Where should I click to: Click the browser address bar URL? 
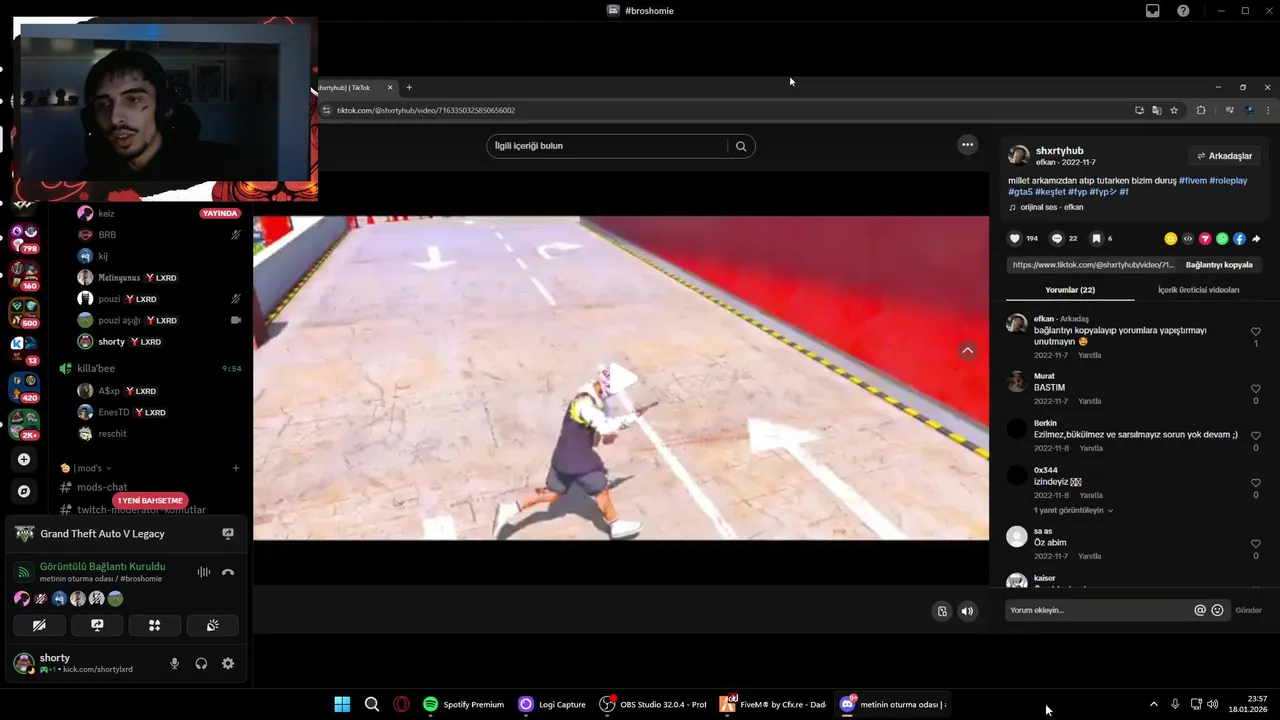coord(426,110)
